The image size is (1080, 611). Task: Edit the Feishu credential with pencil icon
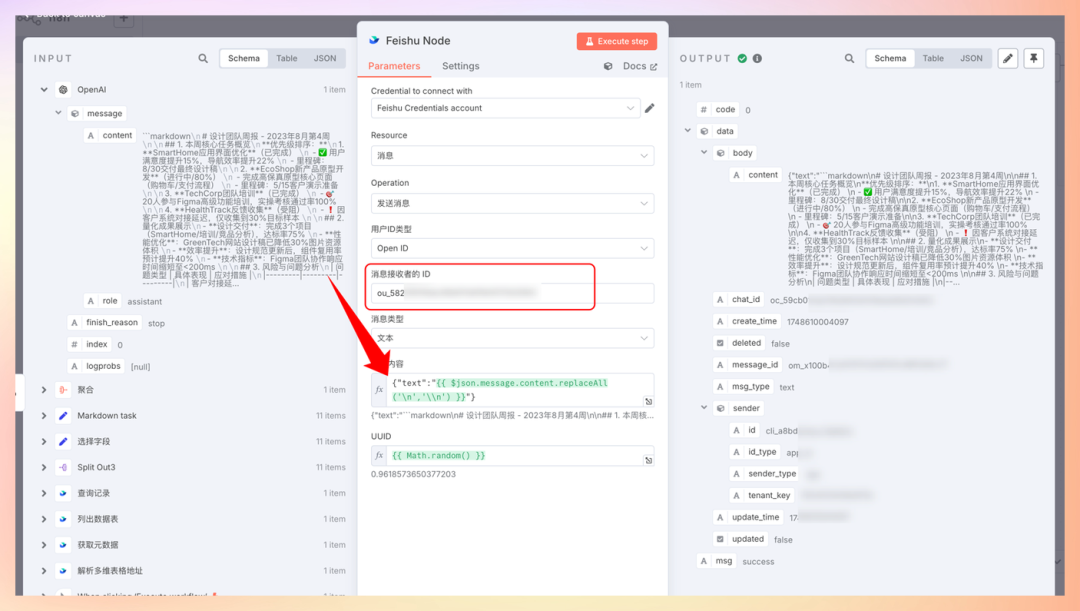650,108
